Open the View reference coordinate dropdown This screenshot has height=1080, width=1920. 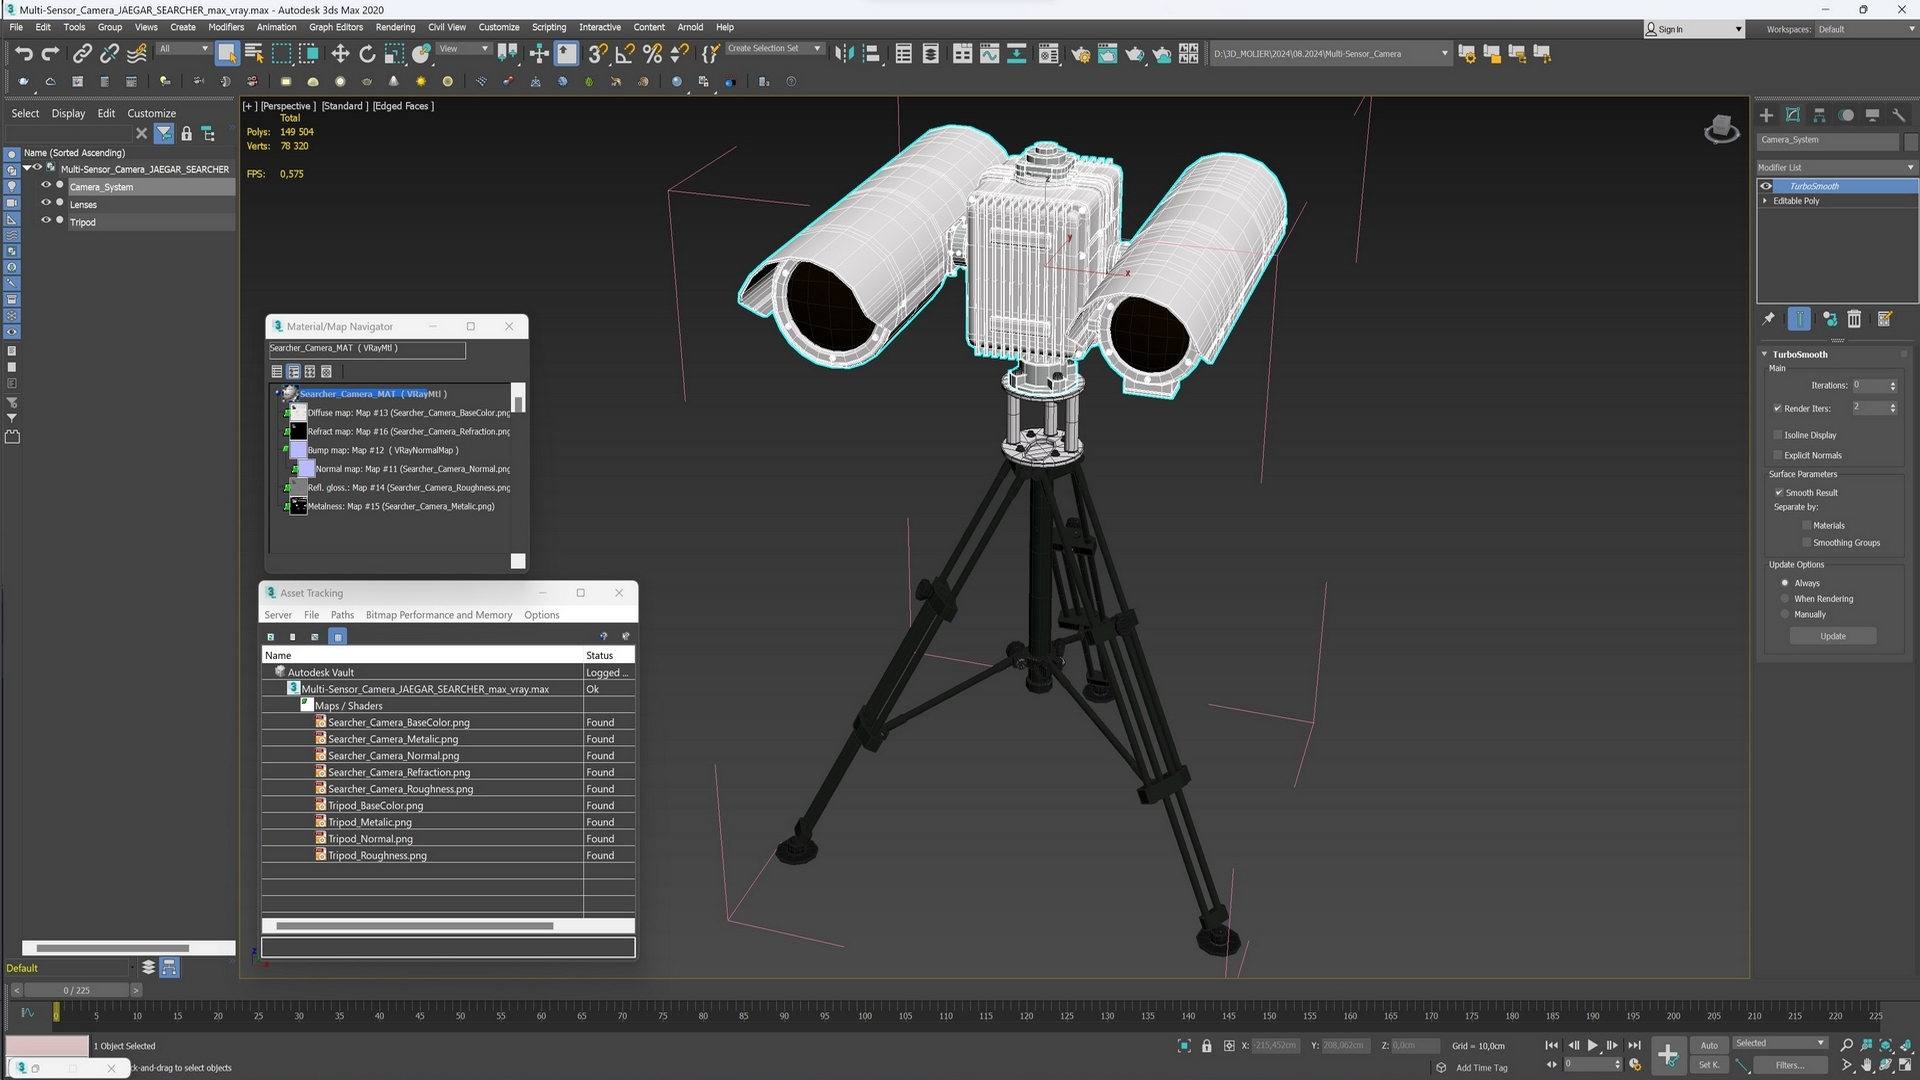[x=464, y=48]
